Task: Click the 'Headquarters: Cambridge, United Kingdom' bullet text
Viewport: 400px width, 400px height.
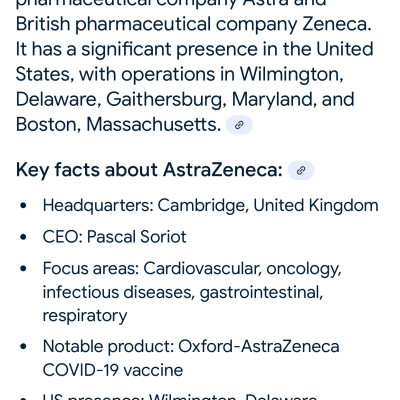Action: click(x=210, y=205)
